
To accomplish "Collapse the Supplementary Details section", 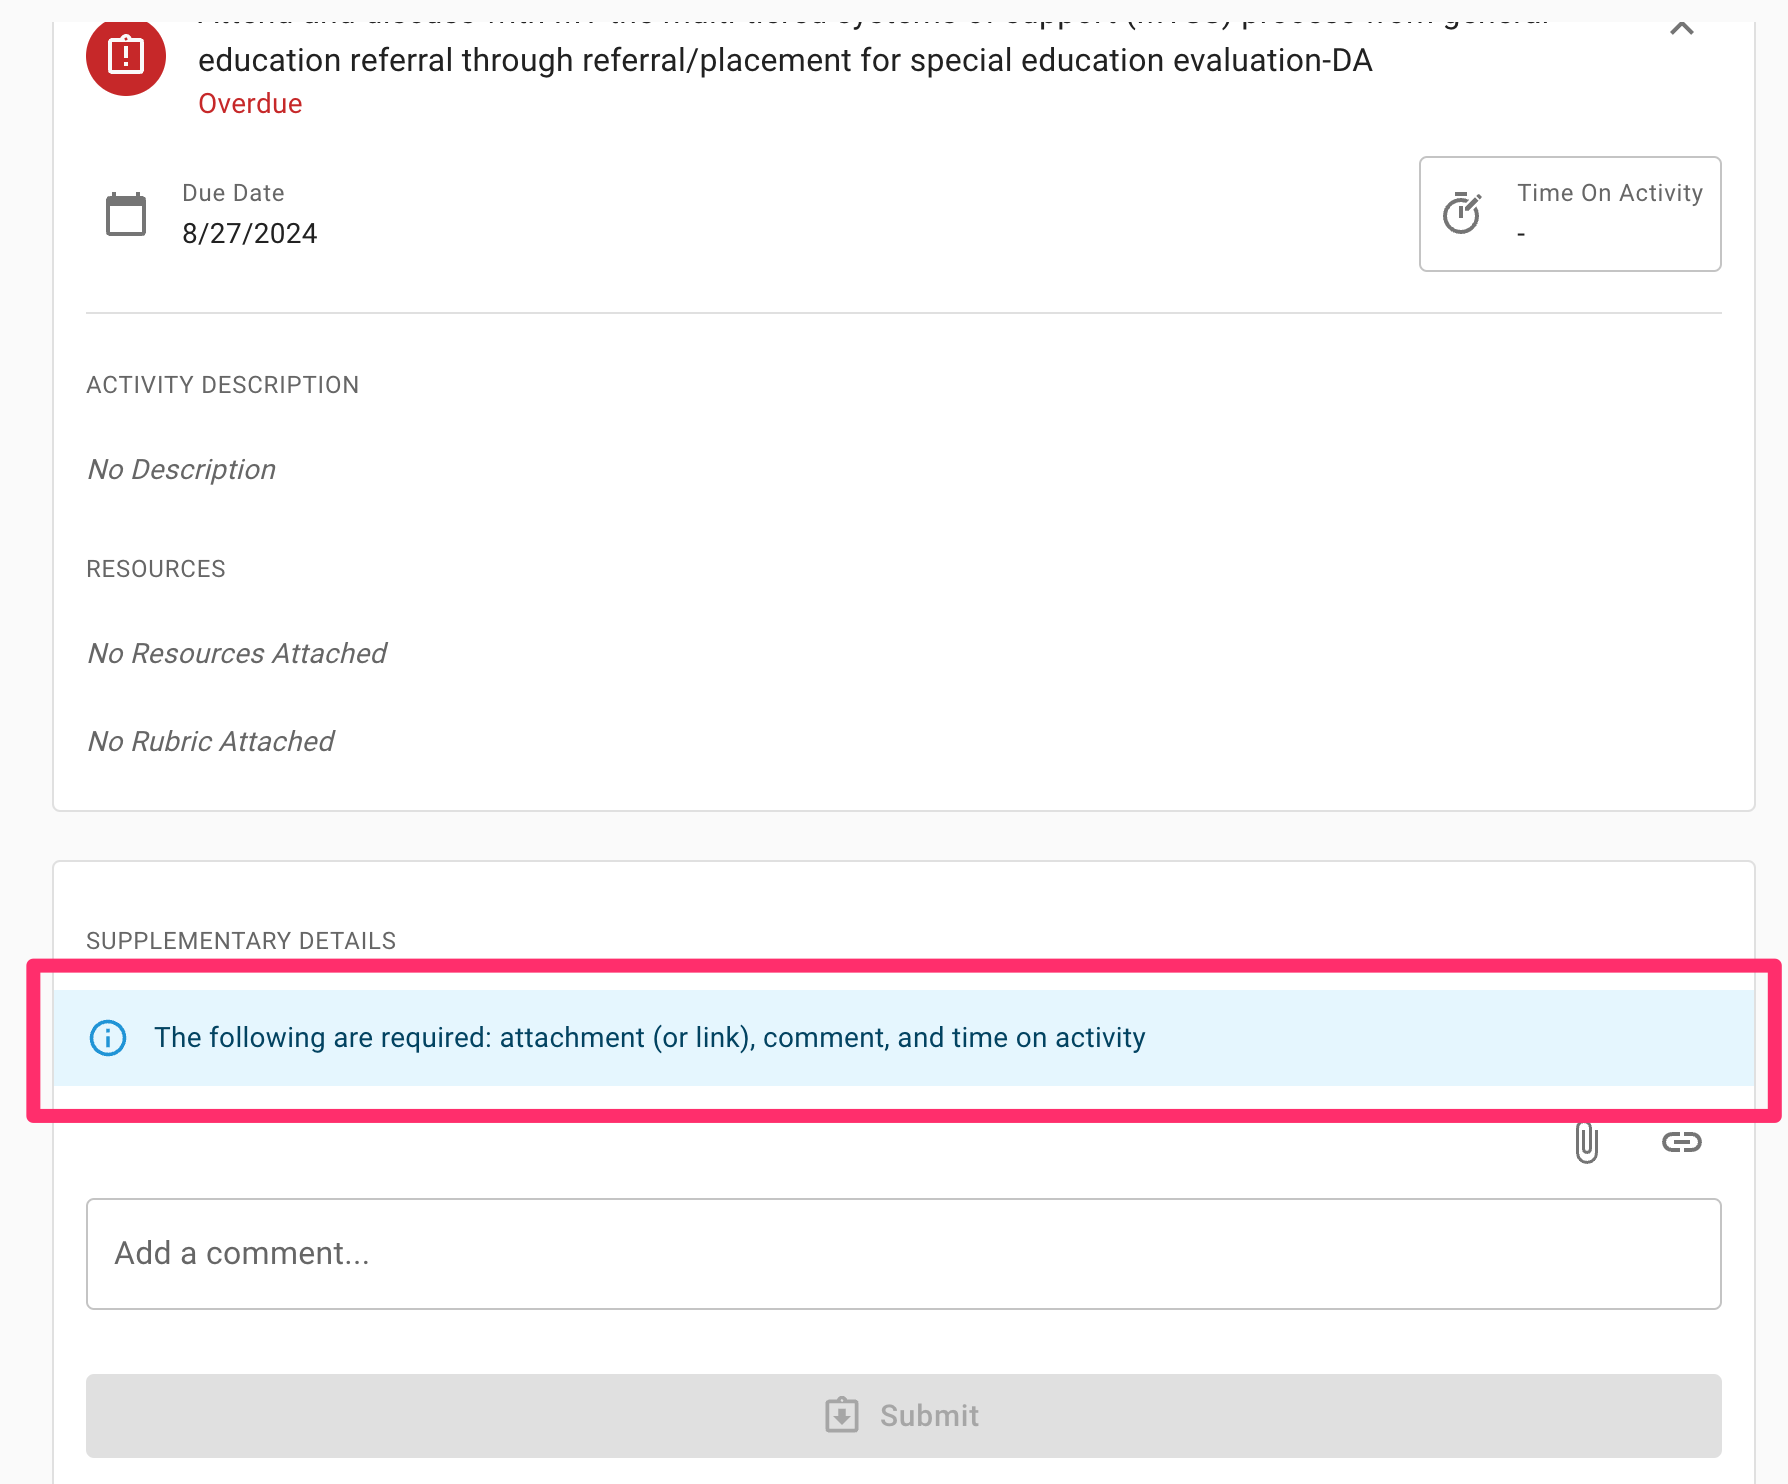I will click(240, 940).
